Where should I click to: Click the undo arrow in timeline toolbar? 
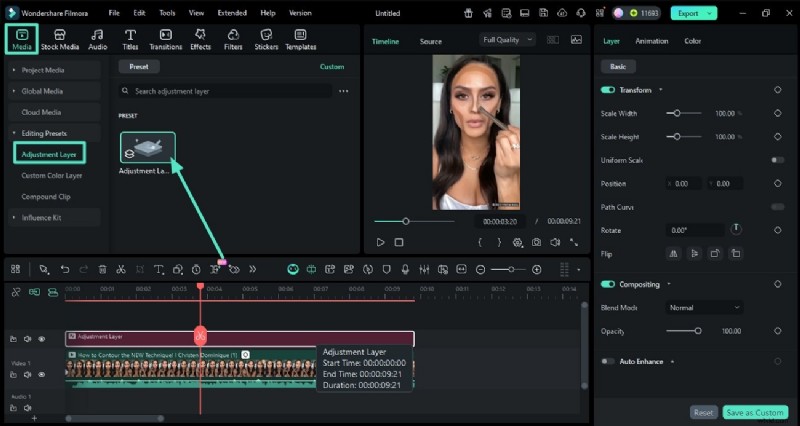(x=65, y=269)
